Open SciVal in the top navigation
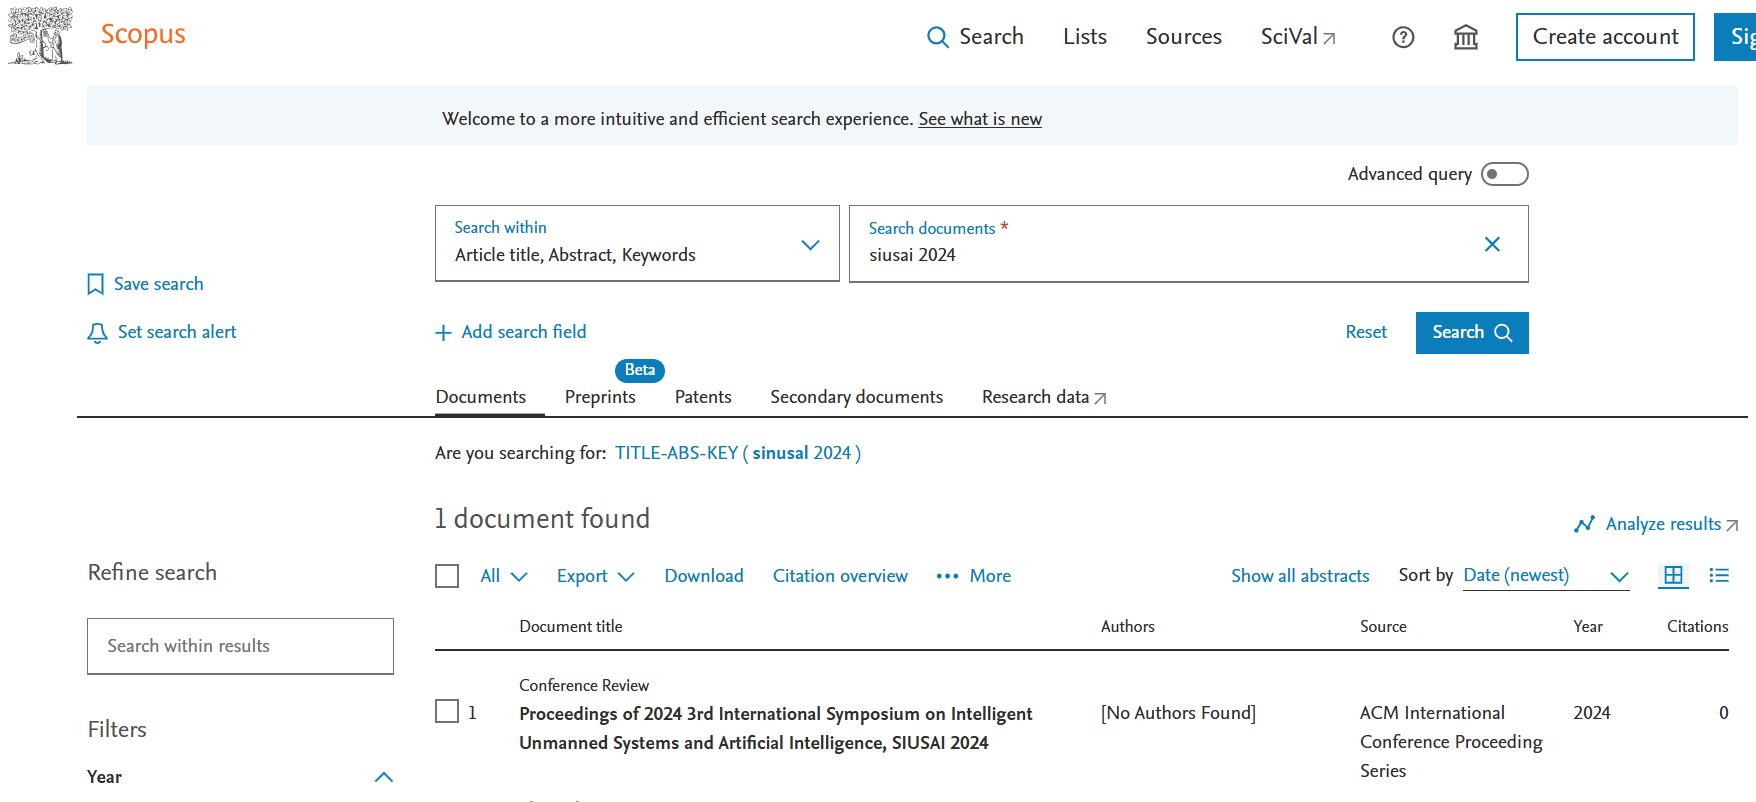Viewport: 1756px width, 802px height. 1298,37
